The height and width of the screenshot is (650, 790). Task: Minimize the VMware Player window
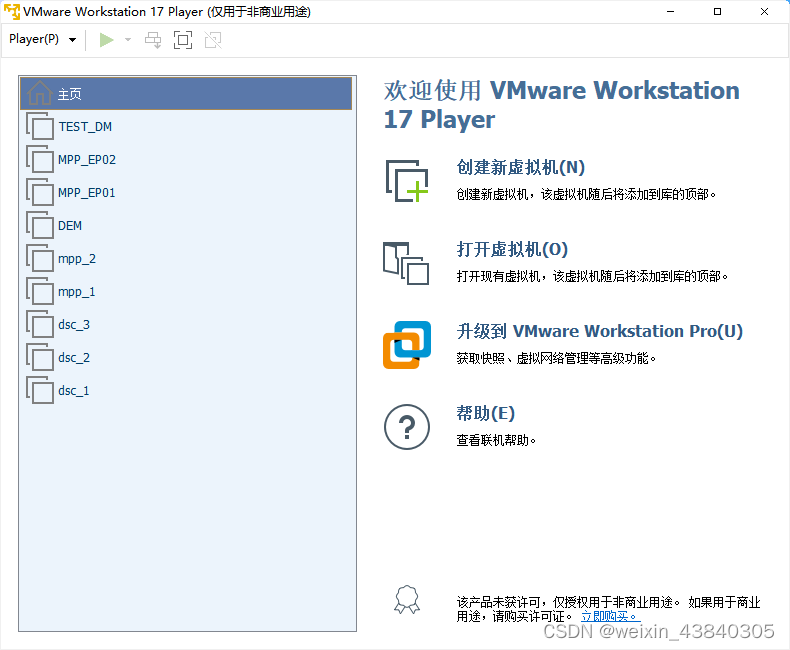671,12
